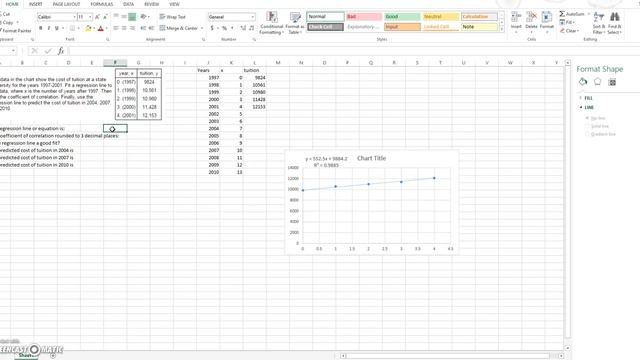Image resolution: width=640 pixels, height=360 pixels.
Task: Select the highlighted Middle Align icon
Action: coord(132,17)
